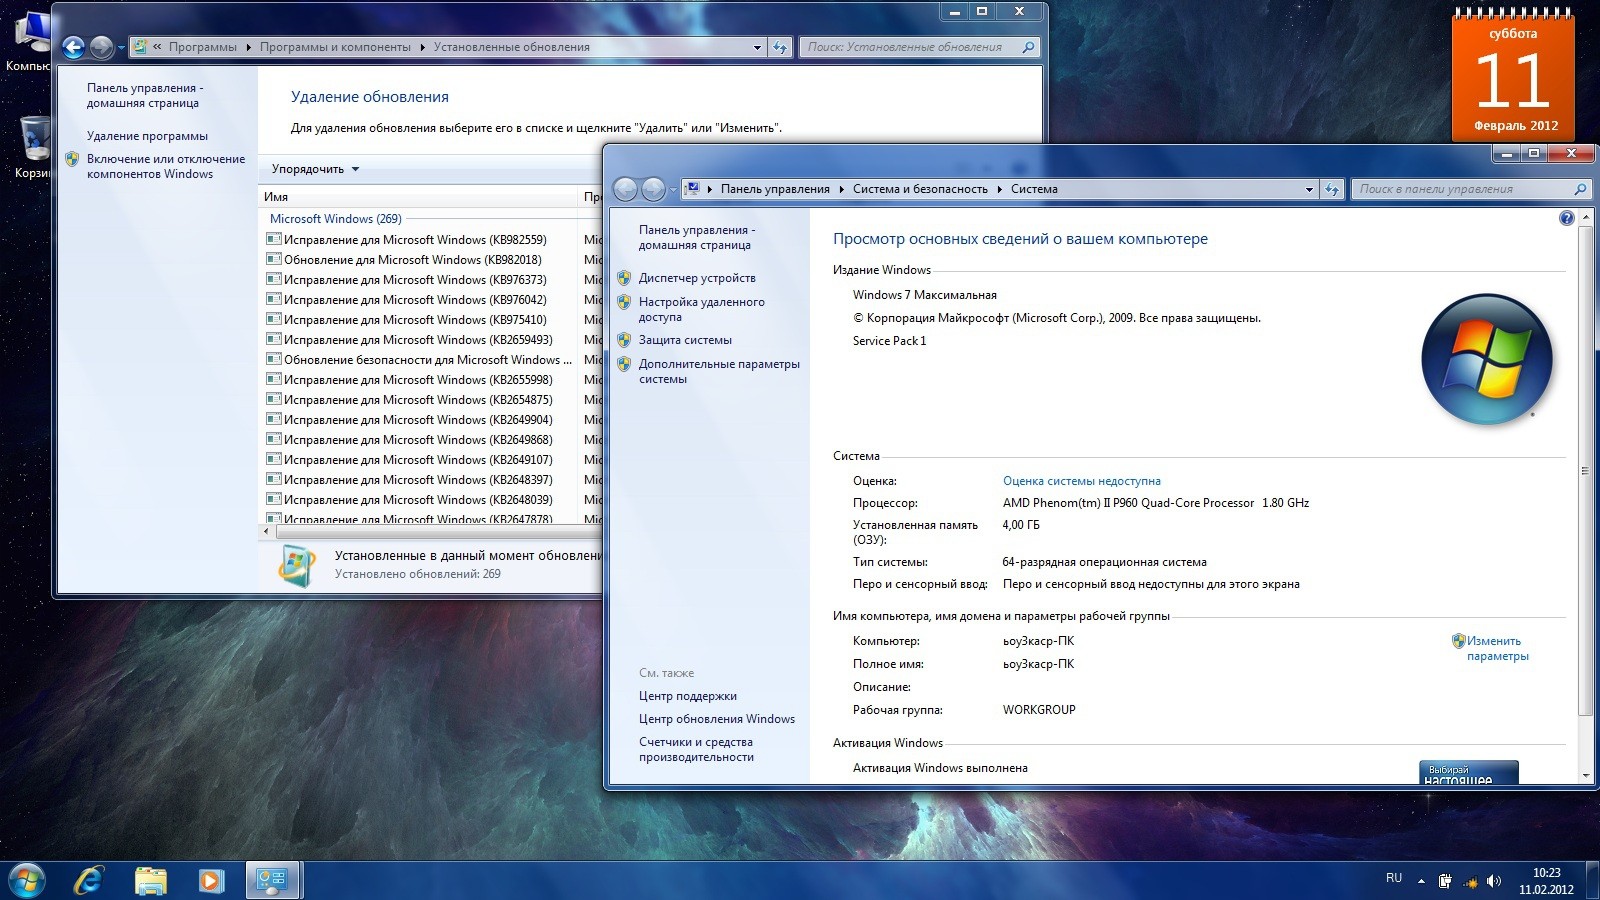Click Программы и компоненты breadcrumb
1600x900 pixels.
point(335,47)
